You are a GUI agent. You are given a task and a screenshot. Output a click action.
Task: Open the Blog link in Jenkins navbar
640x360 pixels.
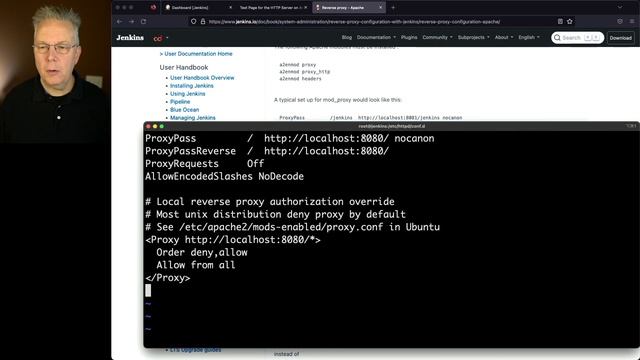347,38
